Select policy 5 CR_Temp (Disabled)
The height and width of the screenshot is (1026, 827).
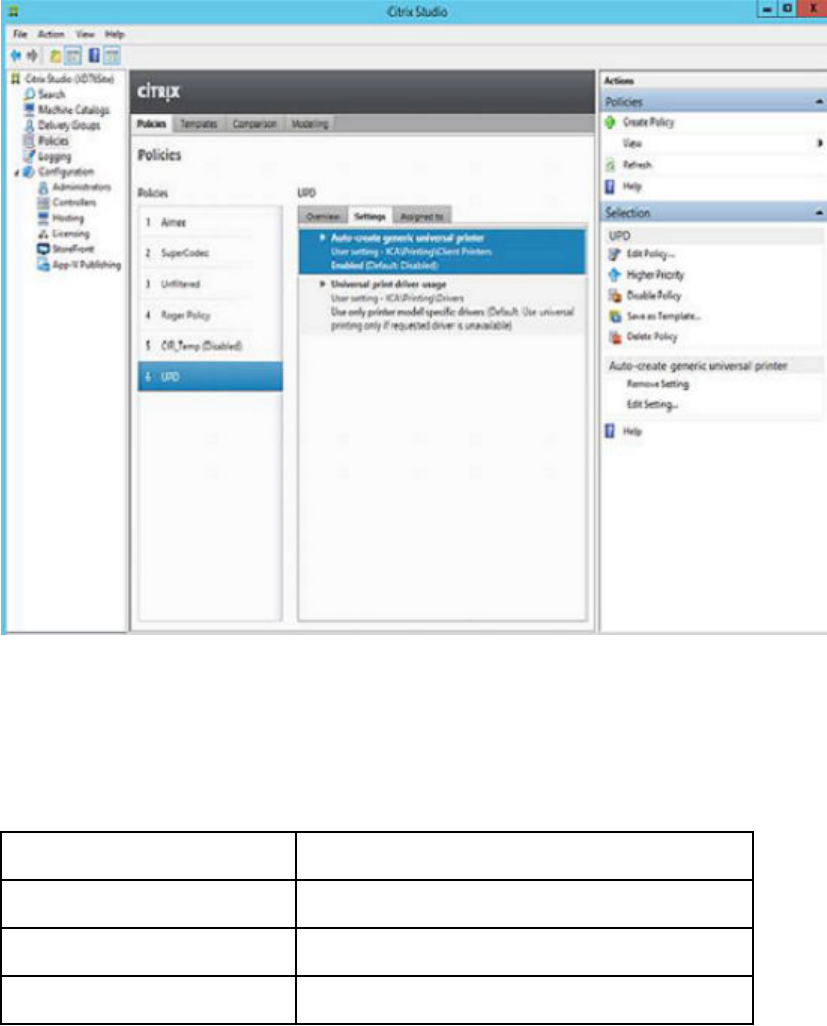tap(210, 345)
